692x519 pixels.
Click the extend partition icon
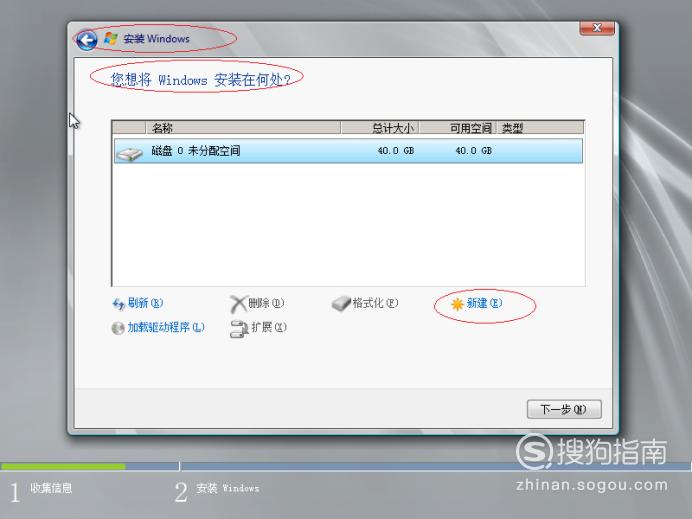coord(239,329)
